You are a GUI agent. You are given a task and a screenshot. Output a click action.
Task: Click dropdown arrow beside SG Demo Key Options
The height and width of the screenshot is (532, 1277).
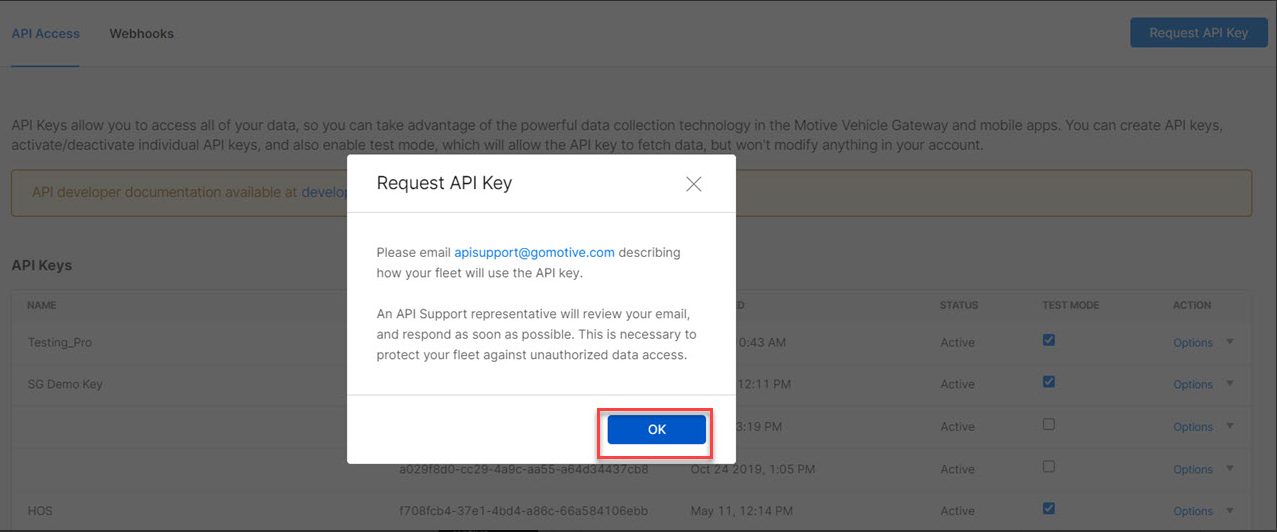1230,384
